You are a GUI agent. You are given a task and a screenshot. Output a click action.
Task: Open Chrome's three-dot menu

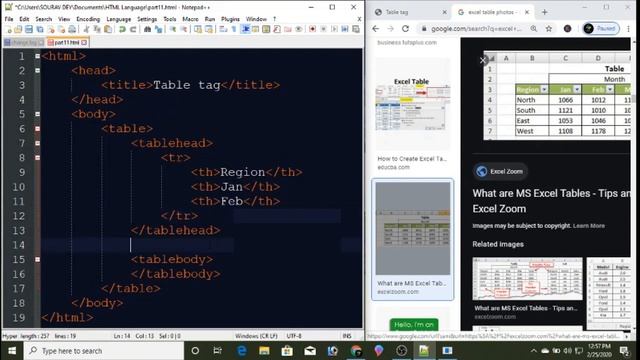(628, 29)
